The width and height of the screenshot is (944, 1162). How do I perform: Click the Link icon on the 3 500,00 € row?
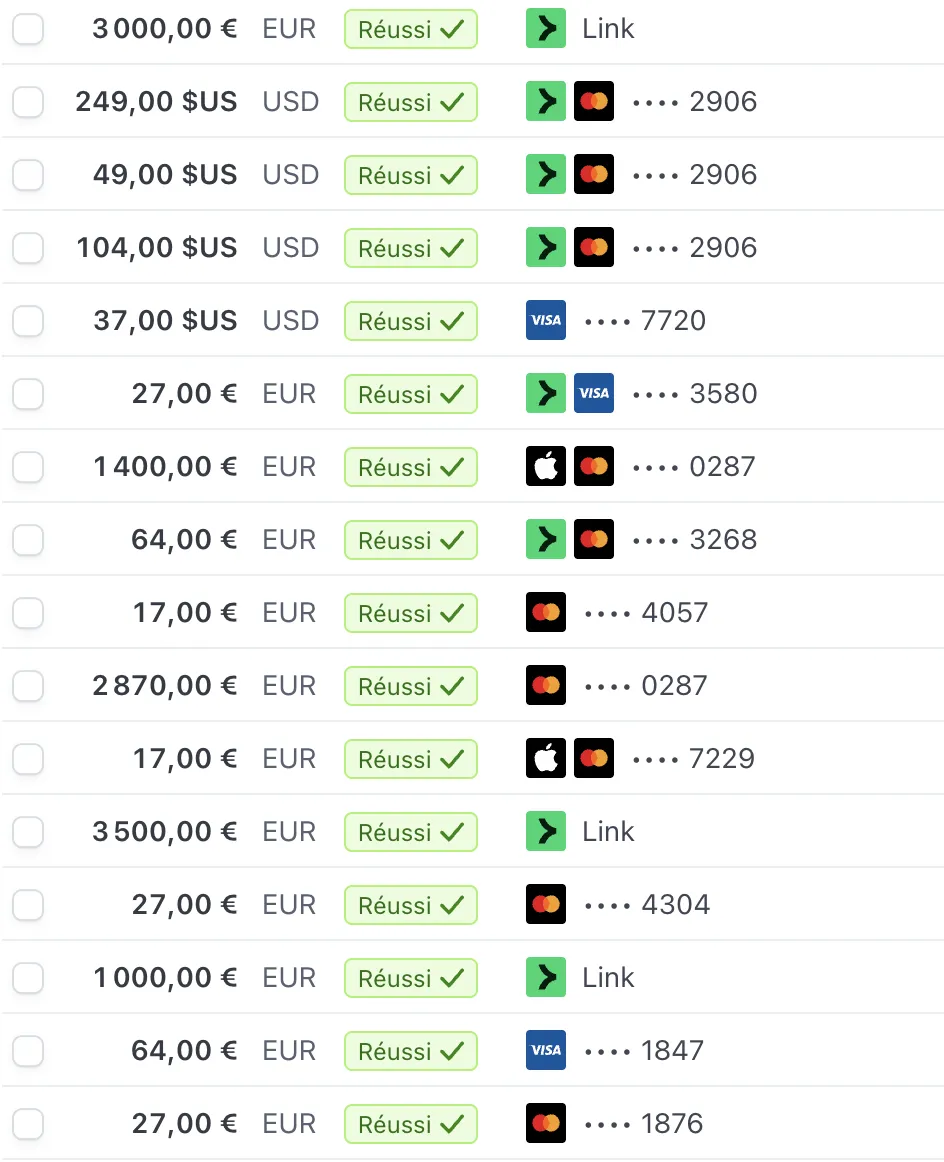546,831
